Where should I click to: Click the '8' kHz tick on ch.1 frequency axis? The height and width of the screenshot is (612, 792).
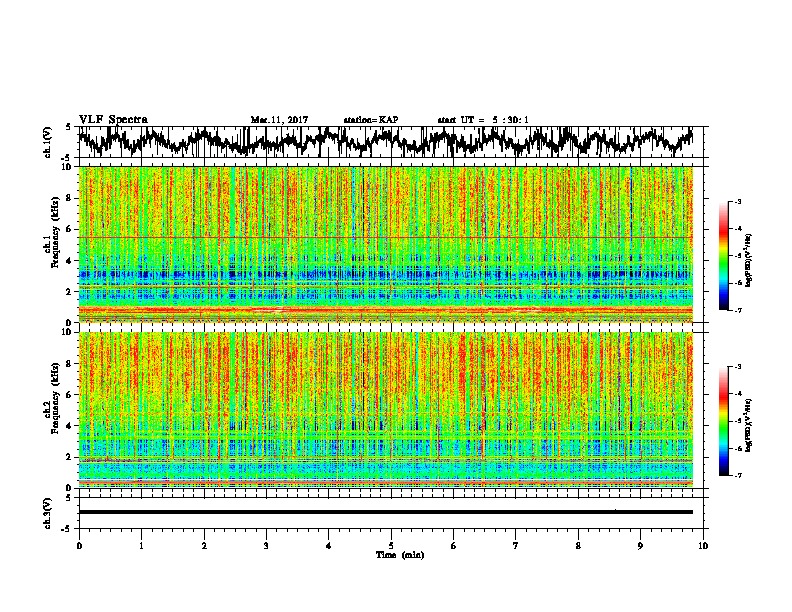point(70,198)
